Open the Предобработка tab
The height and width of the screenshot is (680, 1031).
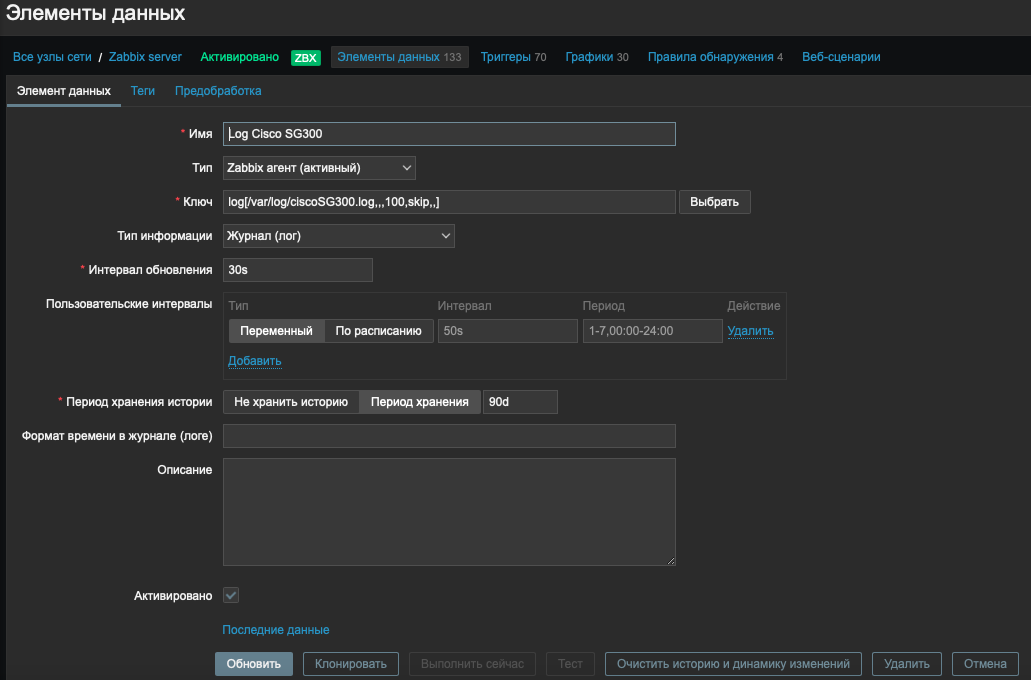coord(218,90)
